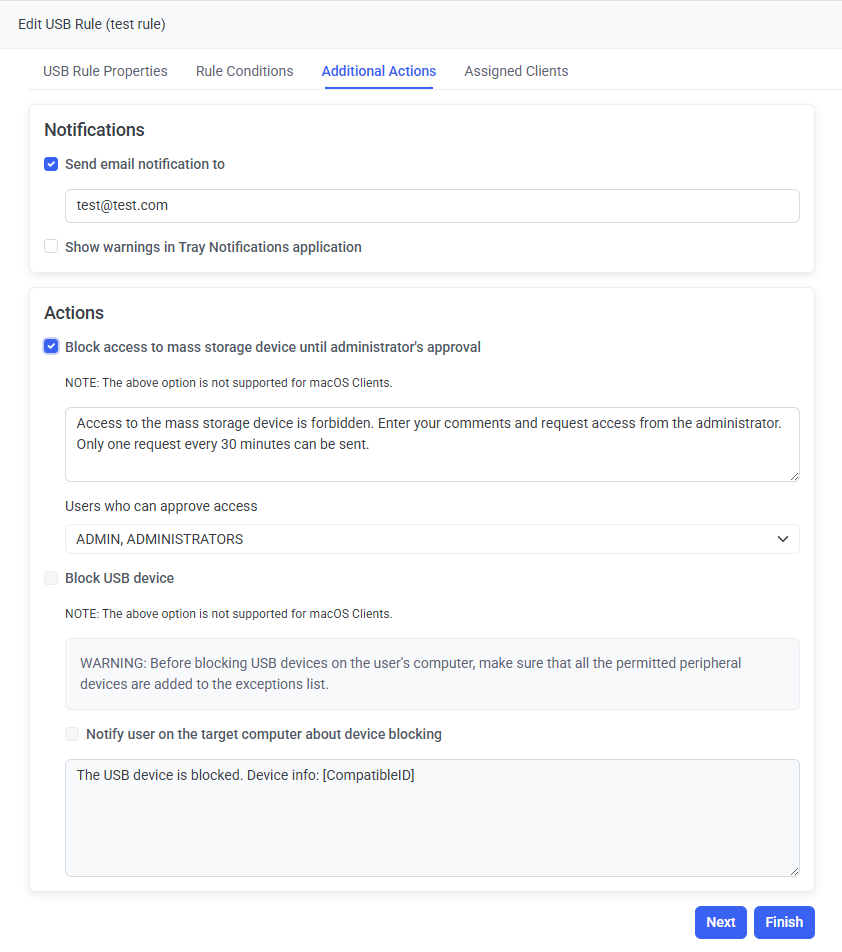Click resize handle of USB blocked message box

click(x=794, y=871)
